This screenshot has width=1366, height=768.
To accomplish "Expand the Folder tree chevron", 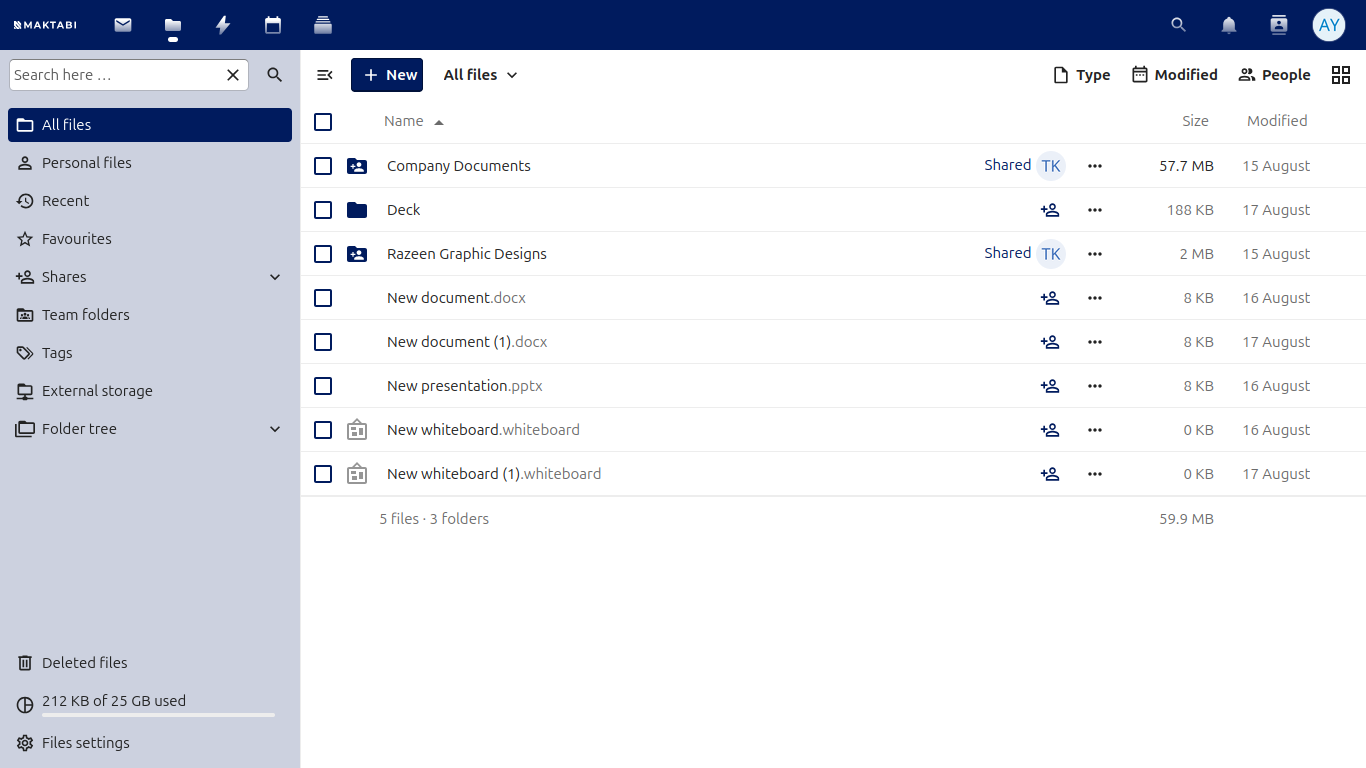I will (x=275, y=429).
